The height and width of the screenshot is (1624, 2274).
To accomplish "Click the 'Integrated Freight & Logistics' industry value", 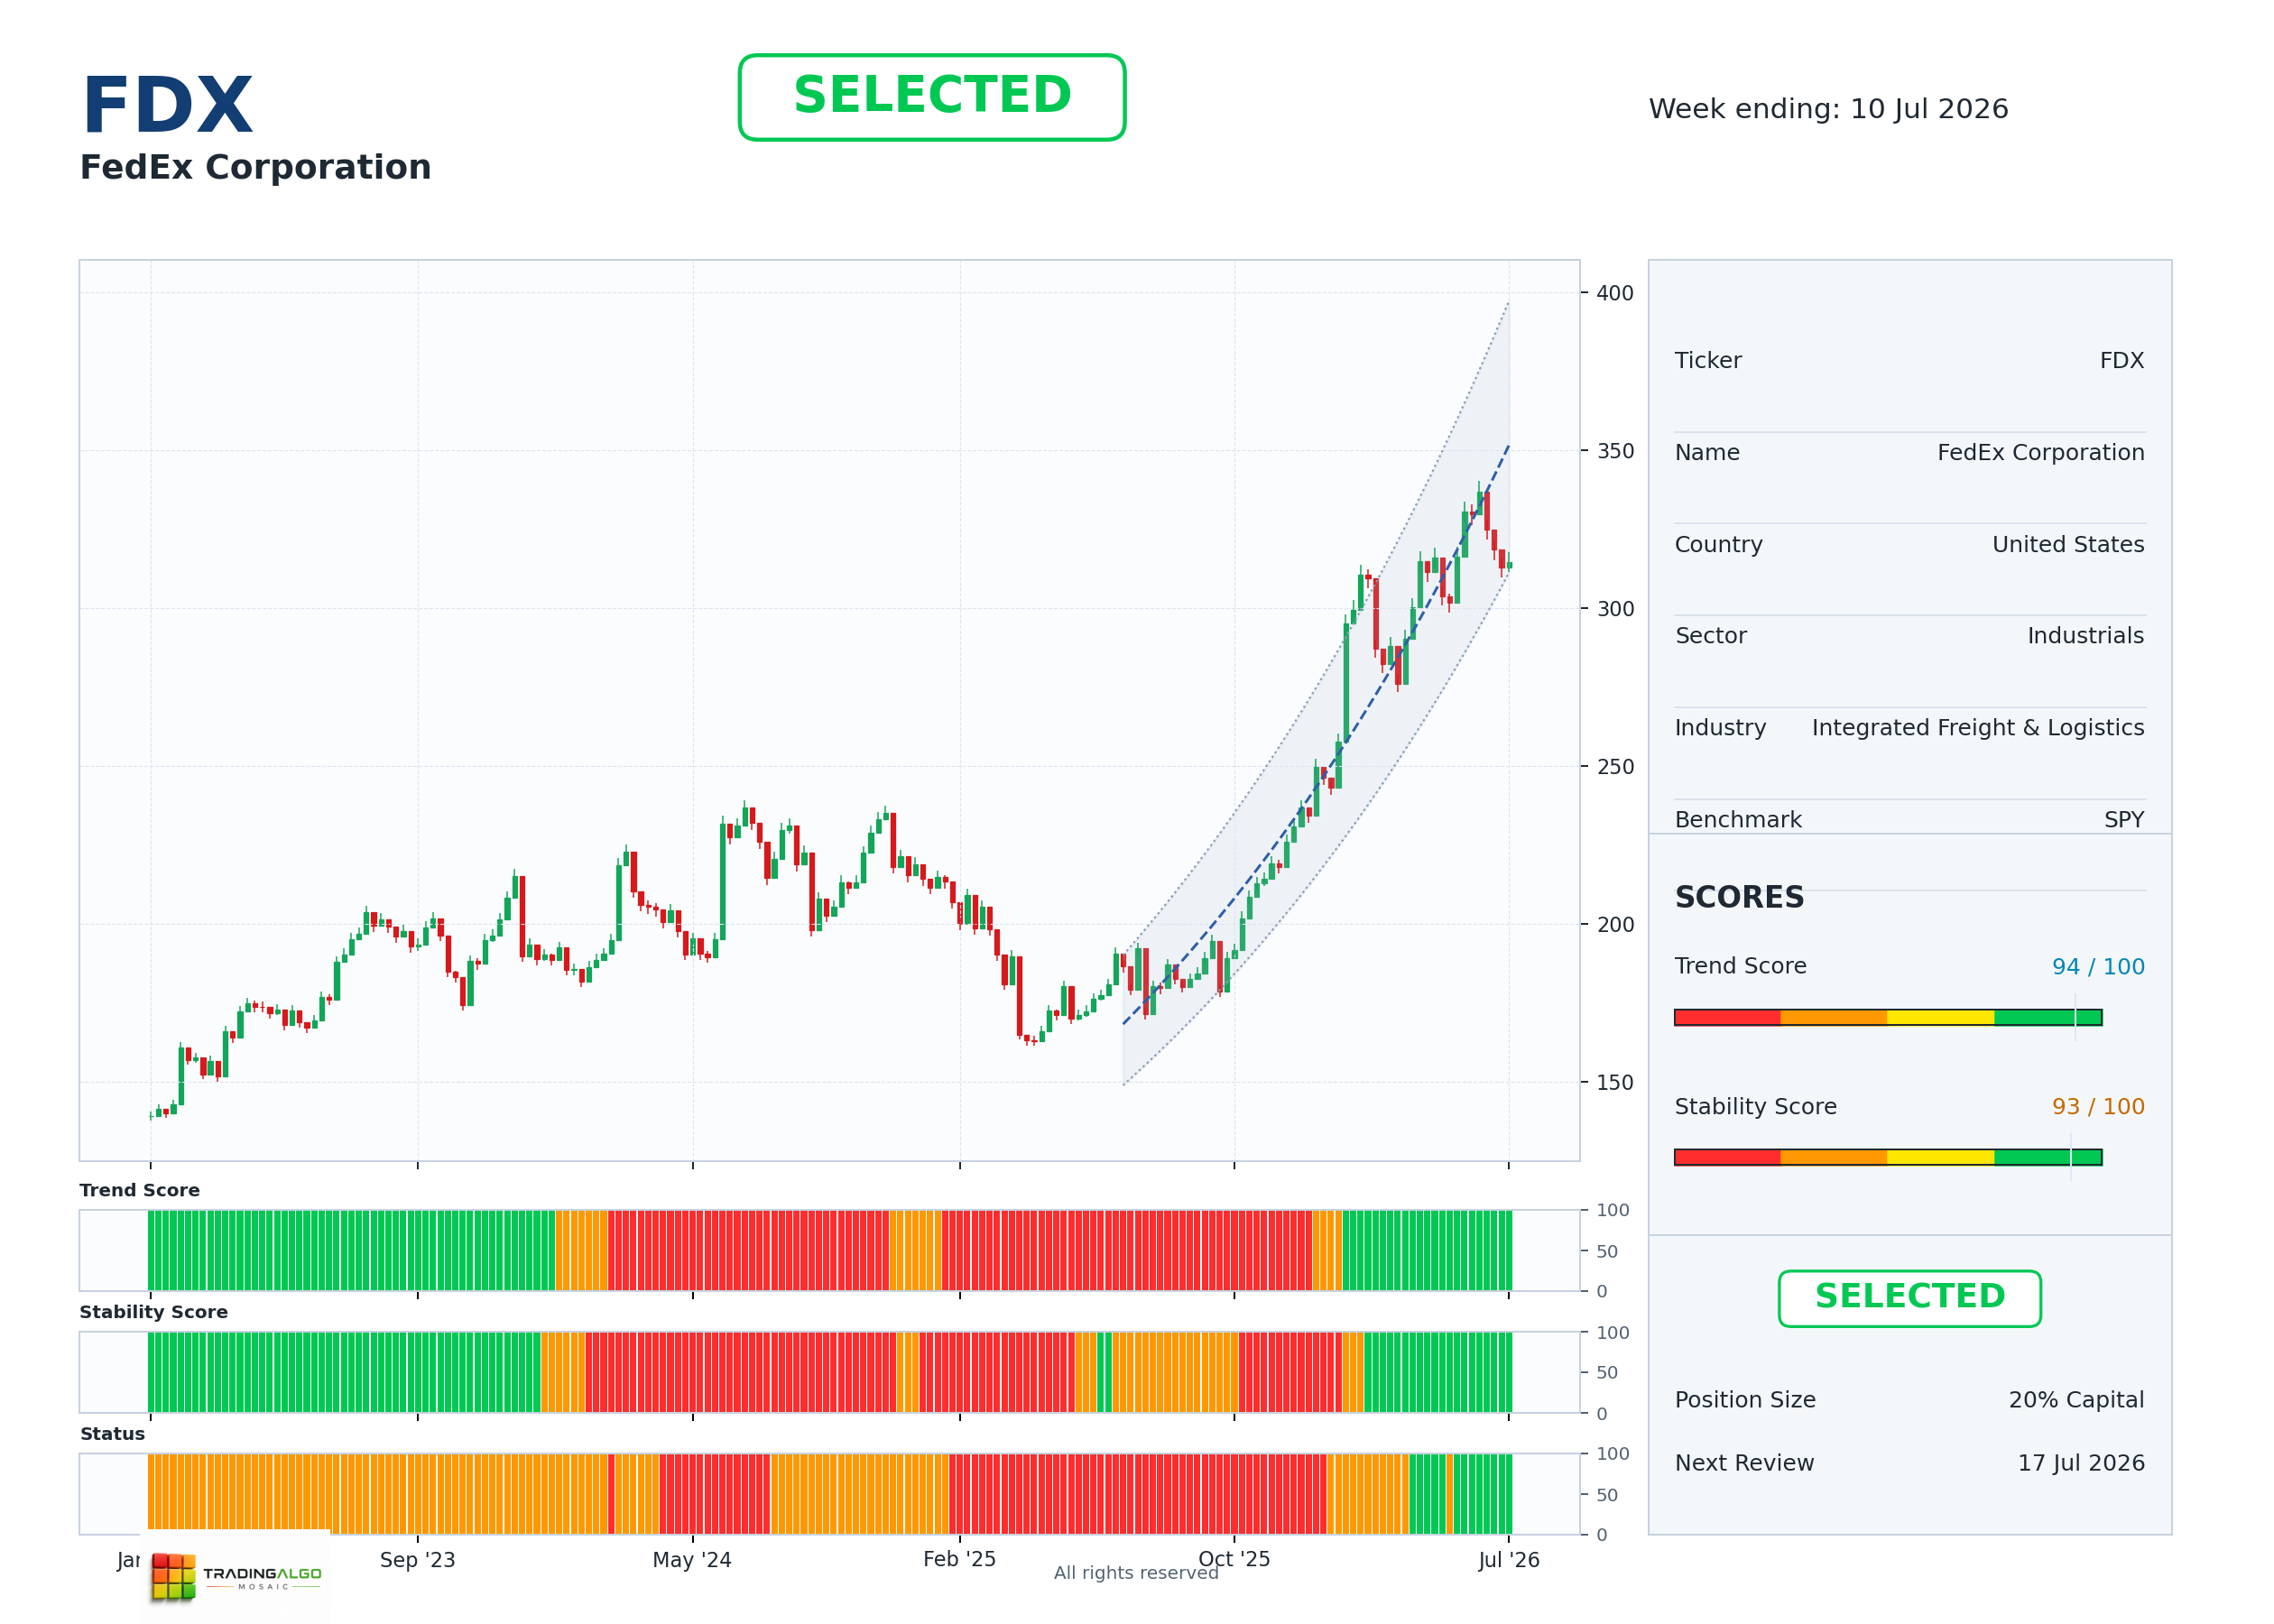I will tap(1978, 728).
